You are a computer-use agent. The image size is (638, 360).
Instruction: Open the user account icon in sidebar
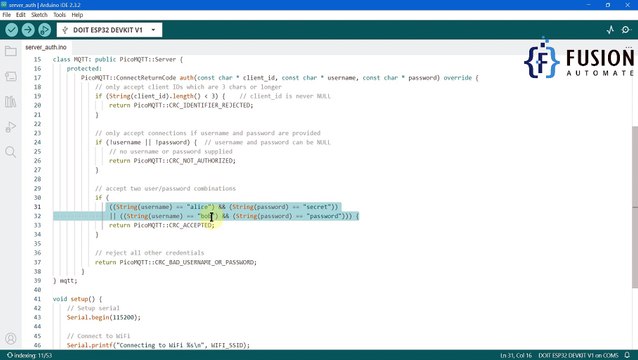click(x=11, y=338)
